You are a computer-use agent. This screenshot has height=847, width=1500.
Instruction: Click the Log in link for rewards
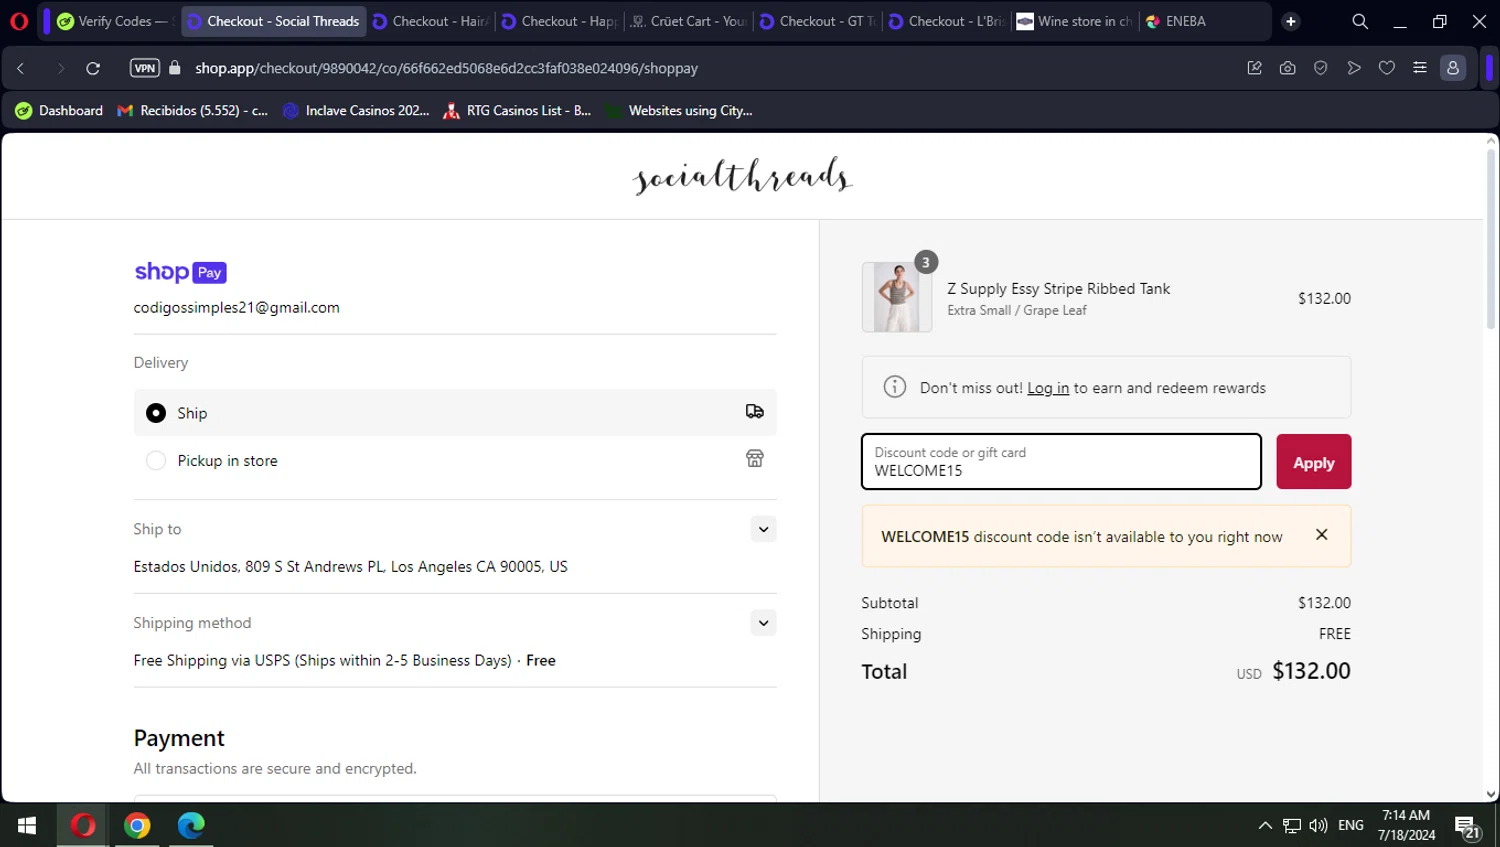click(1048, 388)
